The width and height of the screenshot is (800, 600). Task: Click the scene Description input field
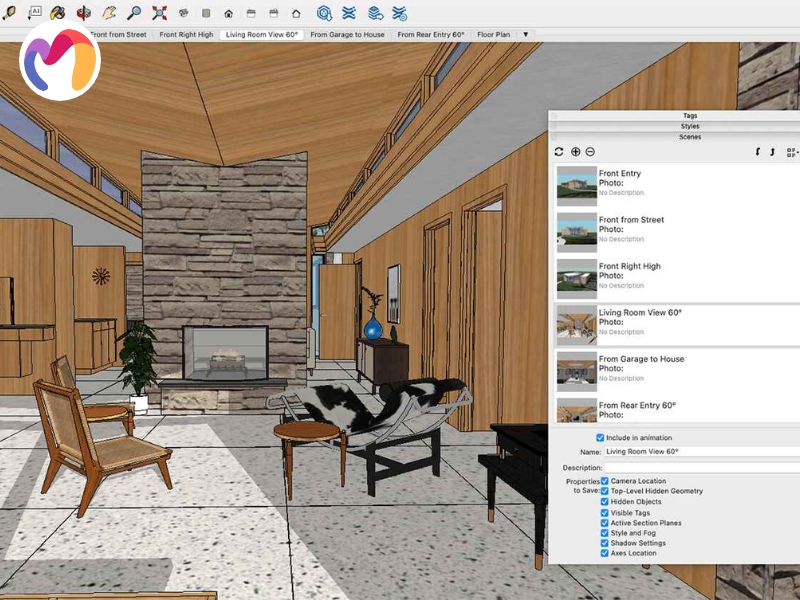pos(702,468)
